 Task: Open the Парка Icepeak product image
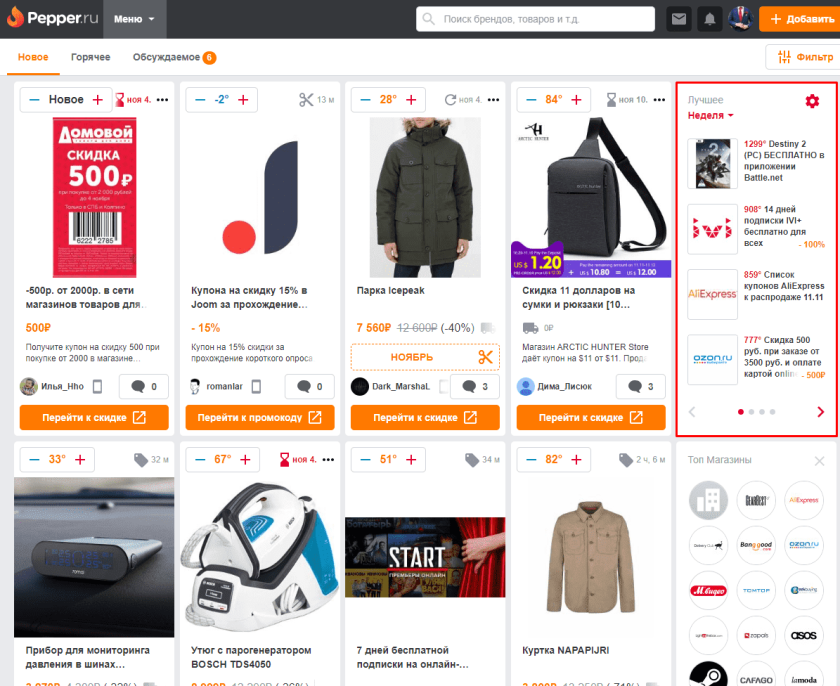pyautogui.click(x=425, y=198)
